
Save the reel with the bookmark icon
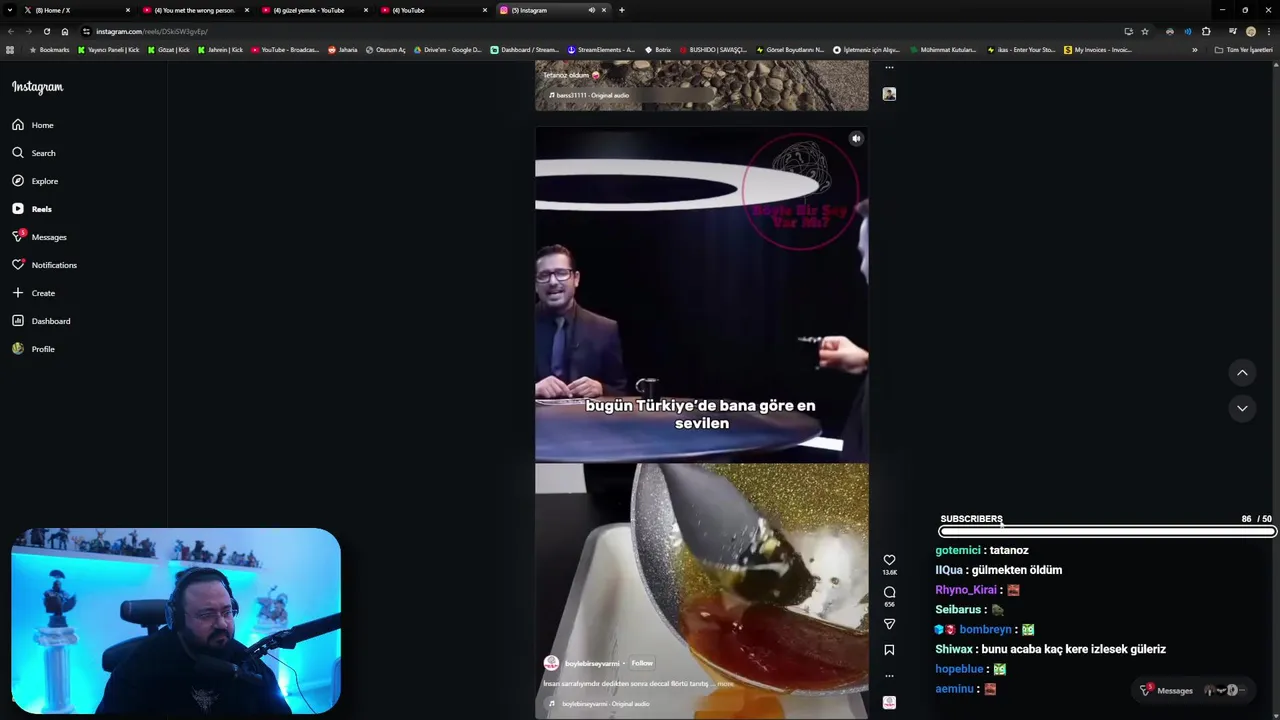889,650
